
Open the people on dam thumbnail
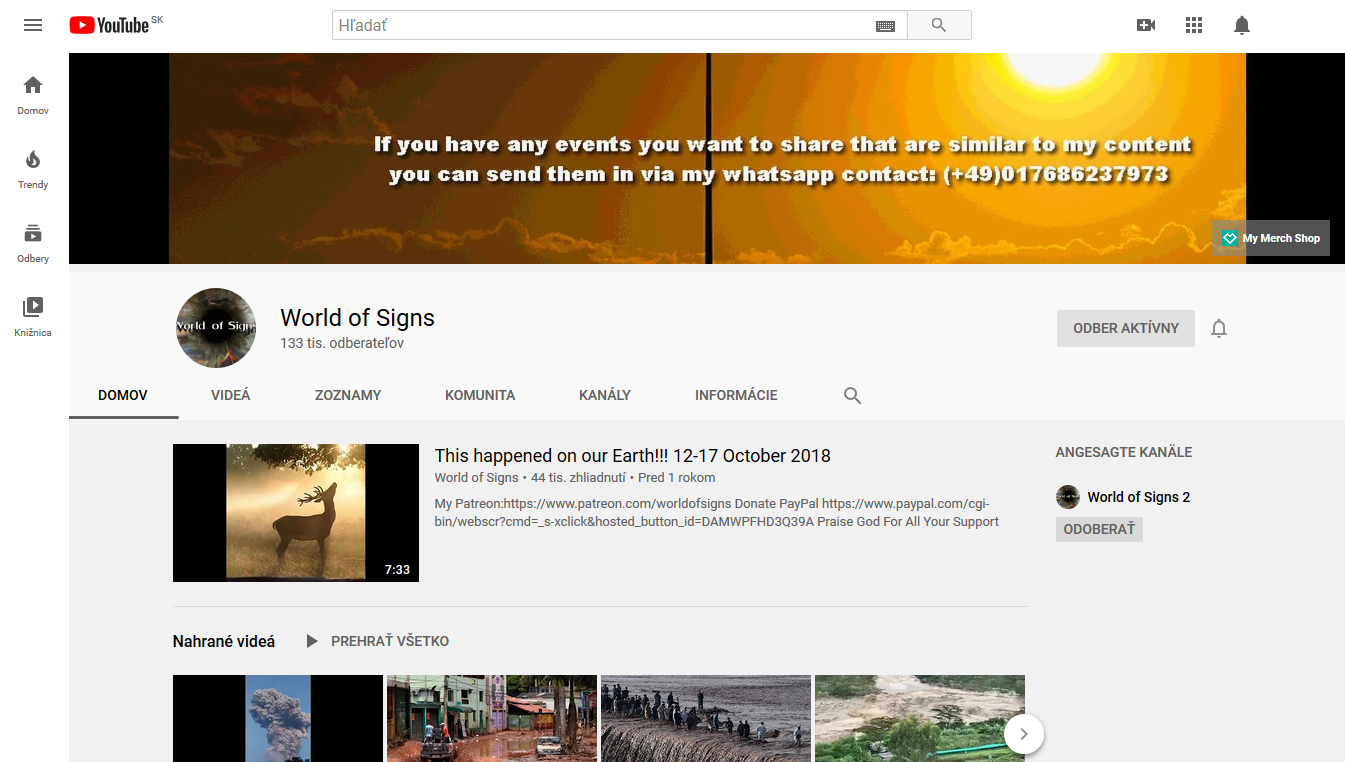[706, 718]
